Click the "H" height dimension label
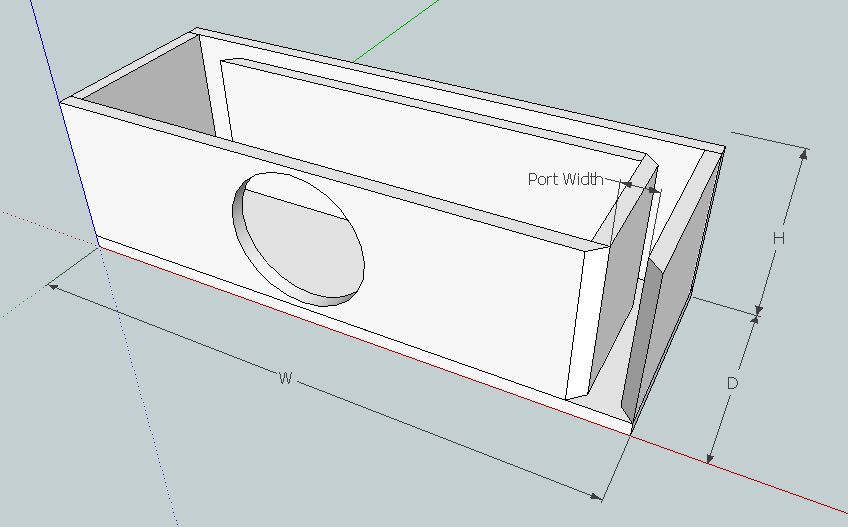The height and width of the screenshot is (527, 848). coord(779,238)
